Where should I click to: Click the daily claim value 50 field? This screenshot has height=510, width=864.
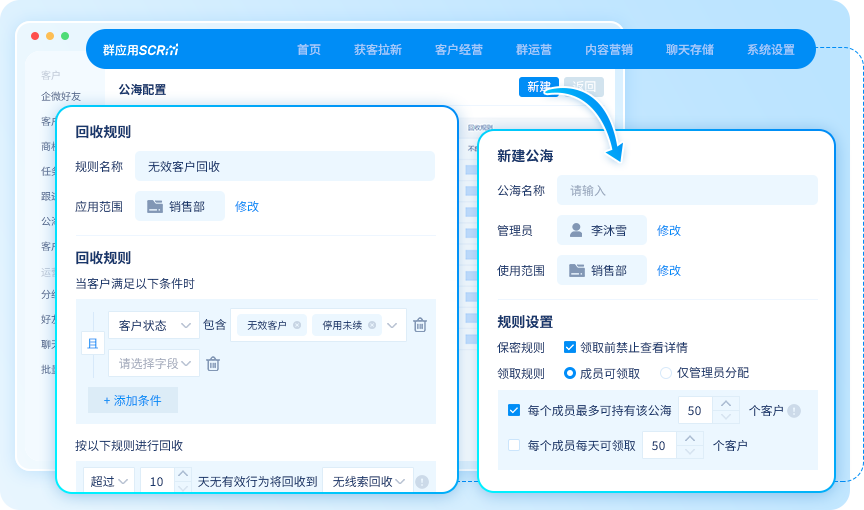(659, 445)
